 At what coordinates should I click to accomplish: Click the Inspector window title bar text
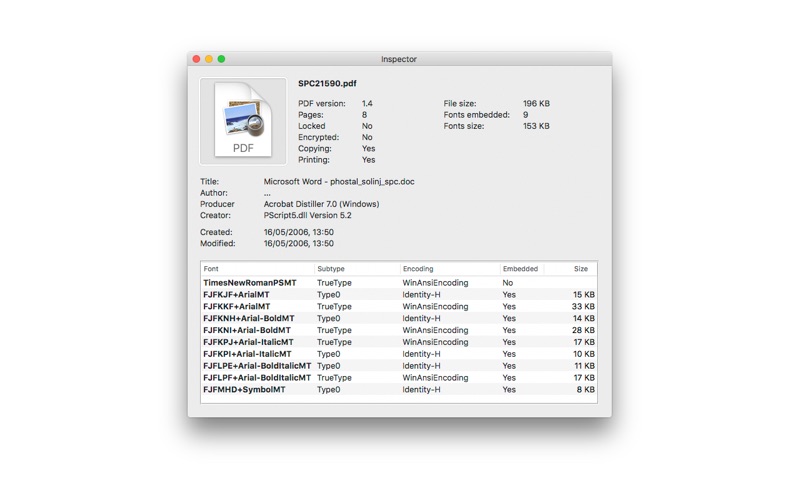click(399, 59)
